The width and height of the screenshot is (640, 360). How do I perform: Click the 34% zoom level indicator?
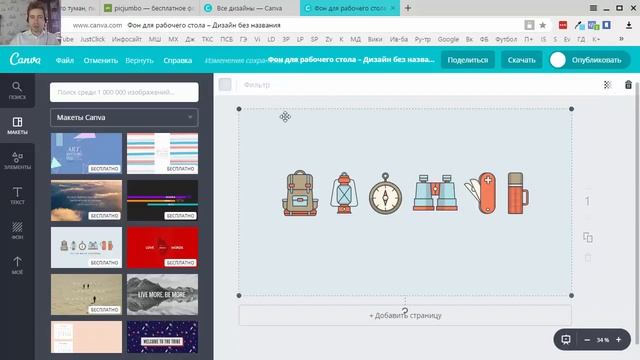click(x=602, y=340)
